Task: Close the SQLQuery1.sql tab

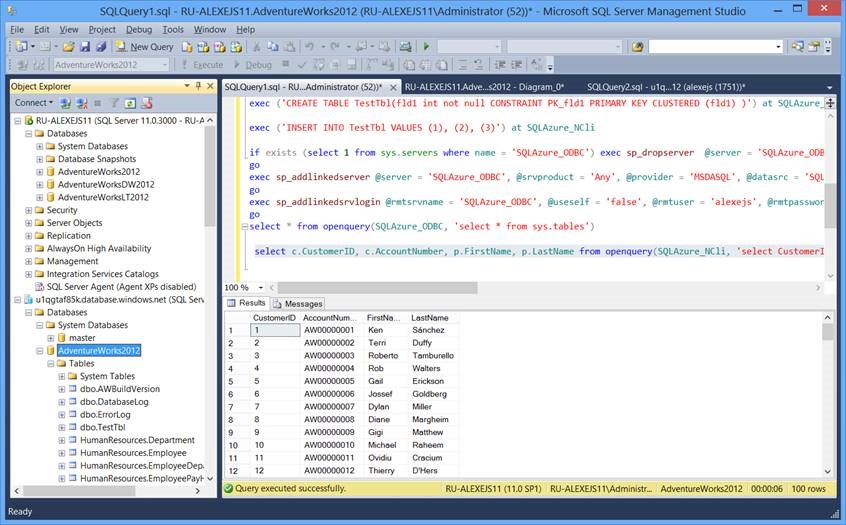Action: [x=393, y=87]
